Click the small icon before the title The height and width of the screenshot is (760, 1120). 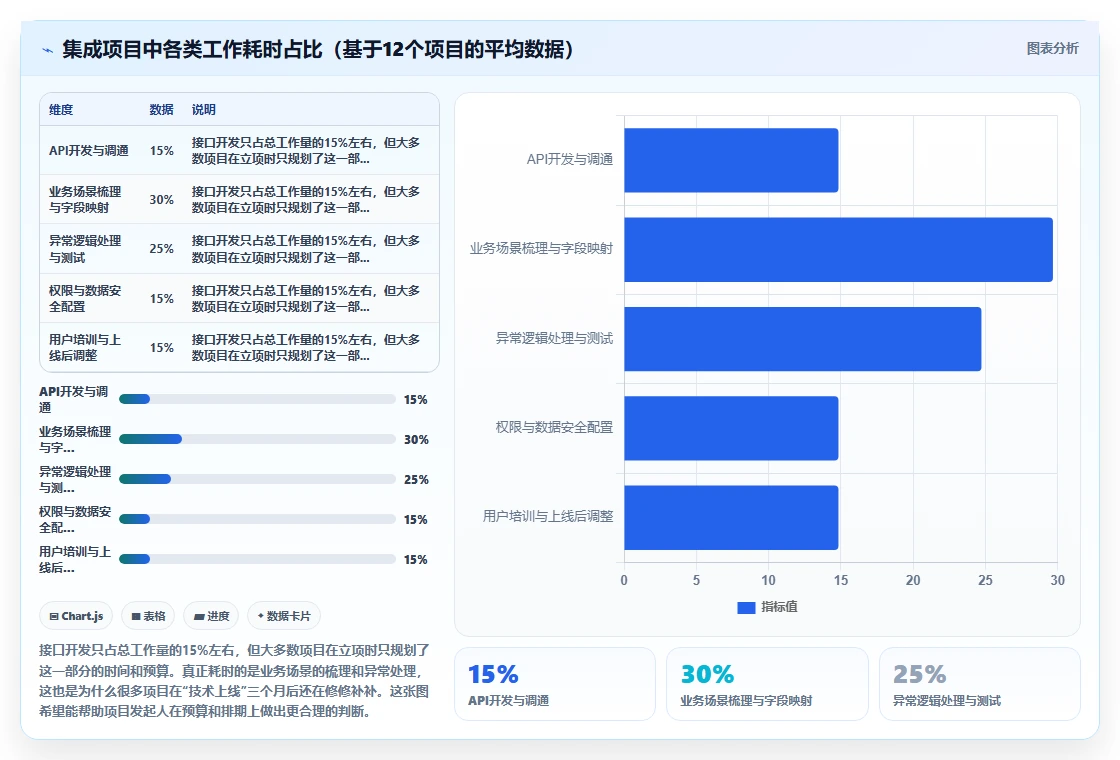48,50
